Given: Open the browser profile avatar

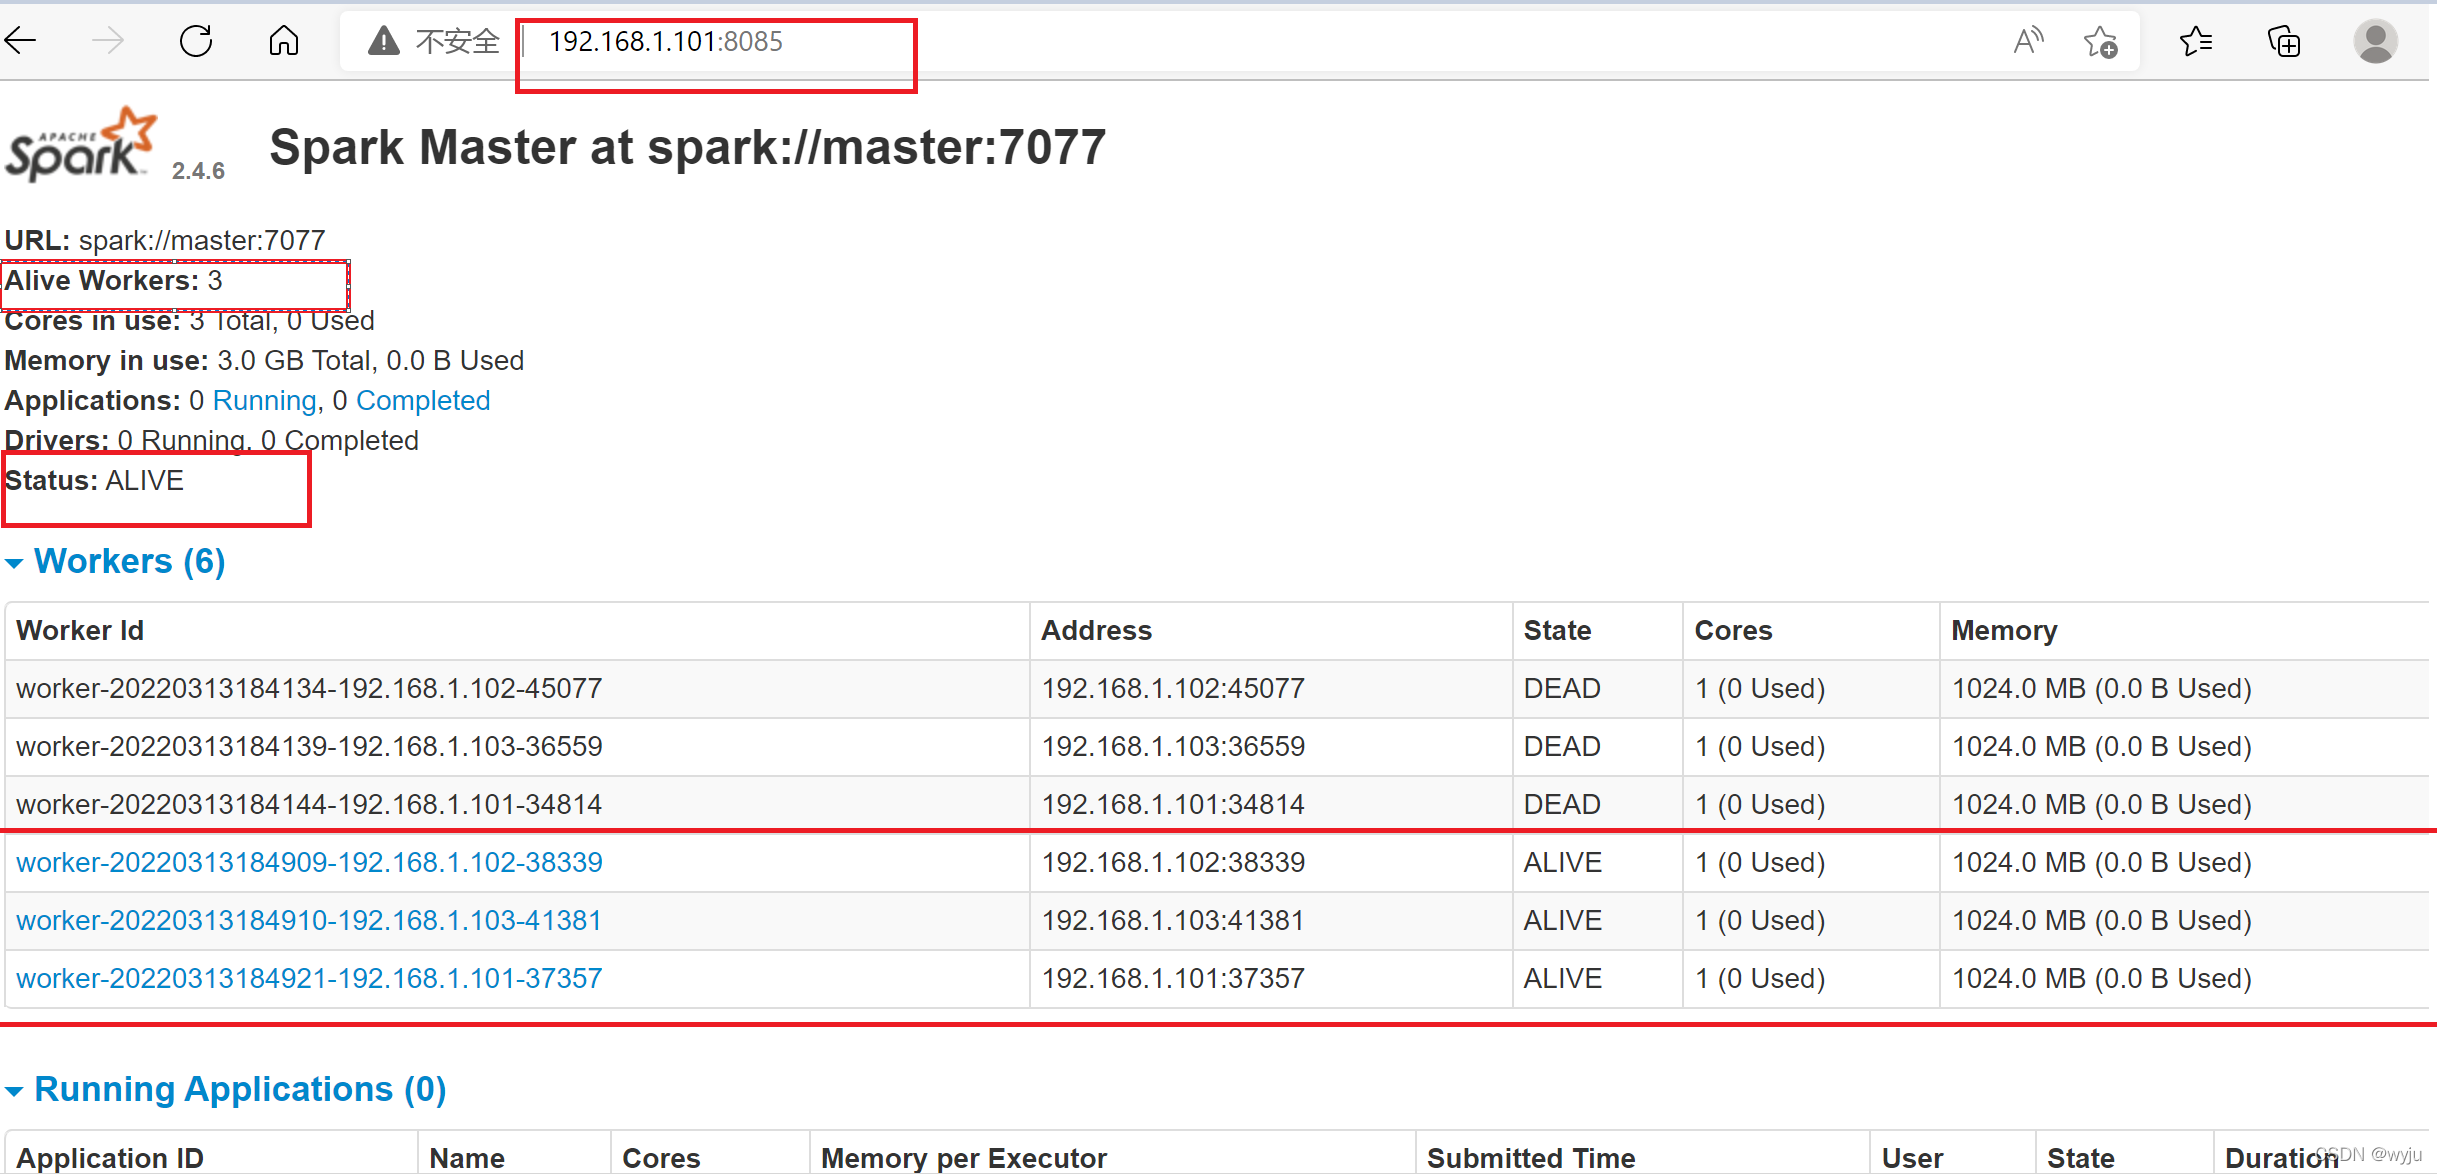Looking at the screenshot, I should [2376, 41].
